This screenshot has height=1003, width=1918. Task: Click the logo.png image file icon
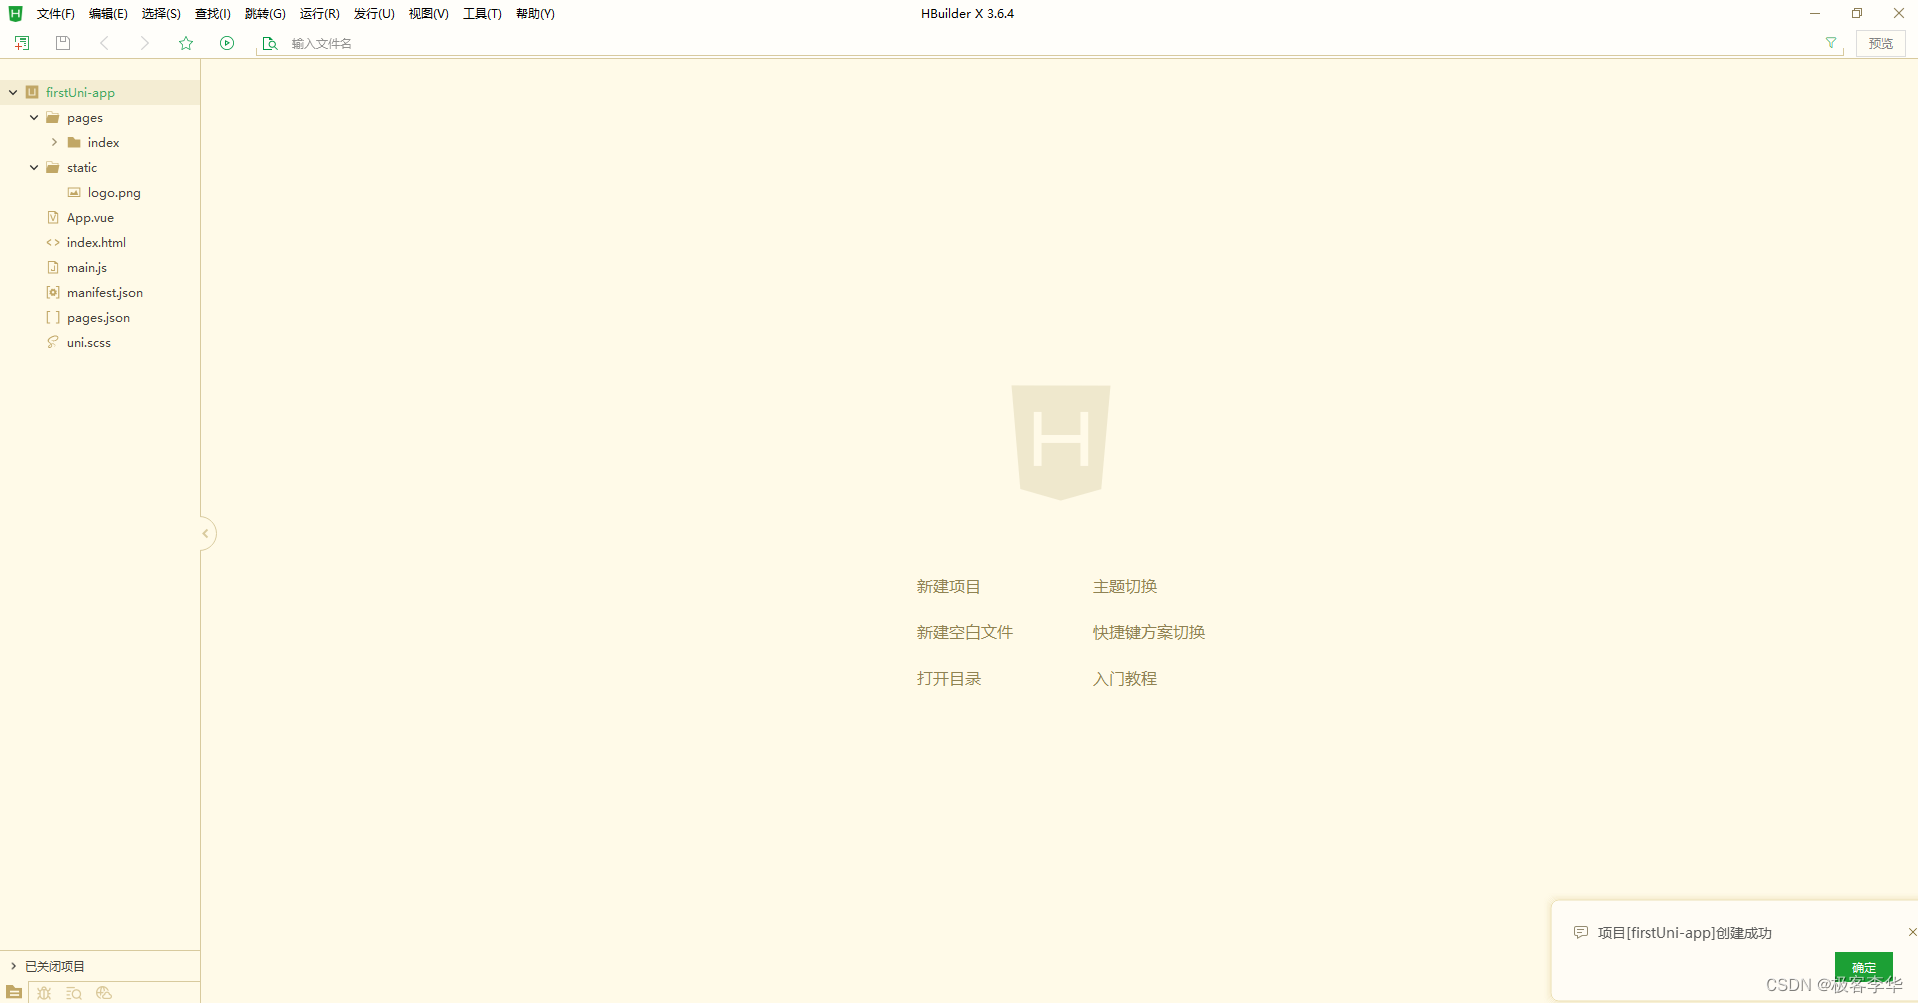point(74,192)
